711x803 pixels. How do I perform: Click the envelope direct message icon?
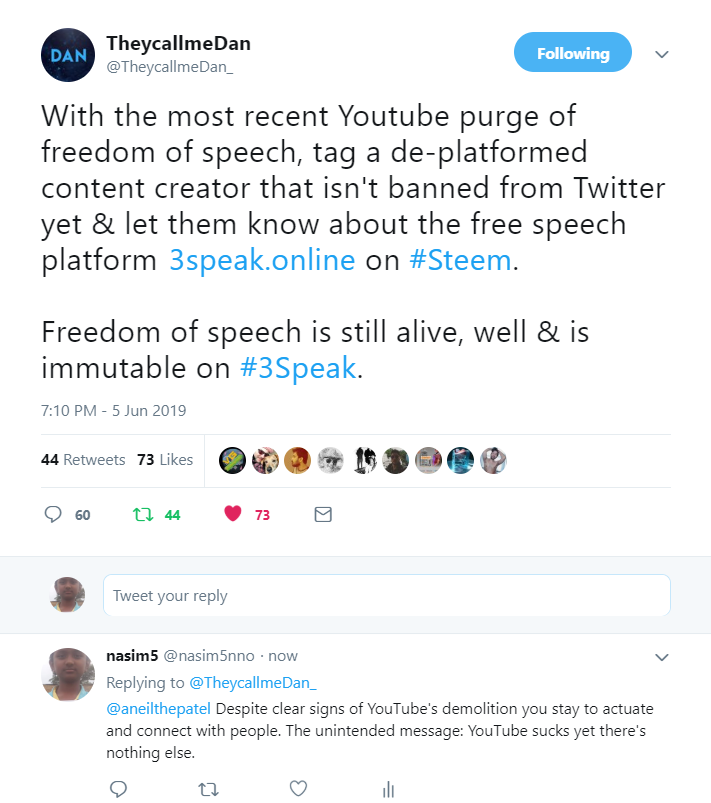coord(323,515)
